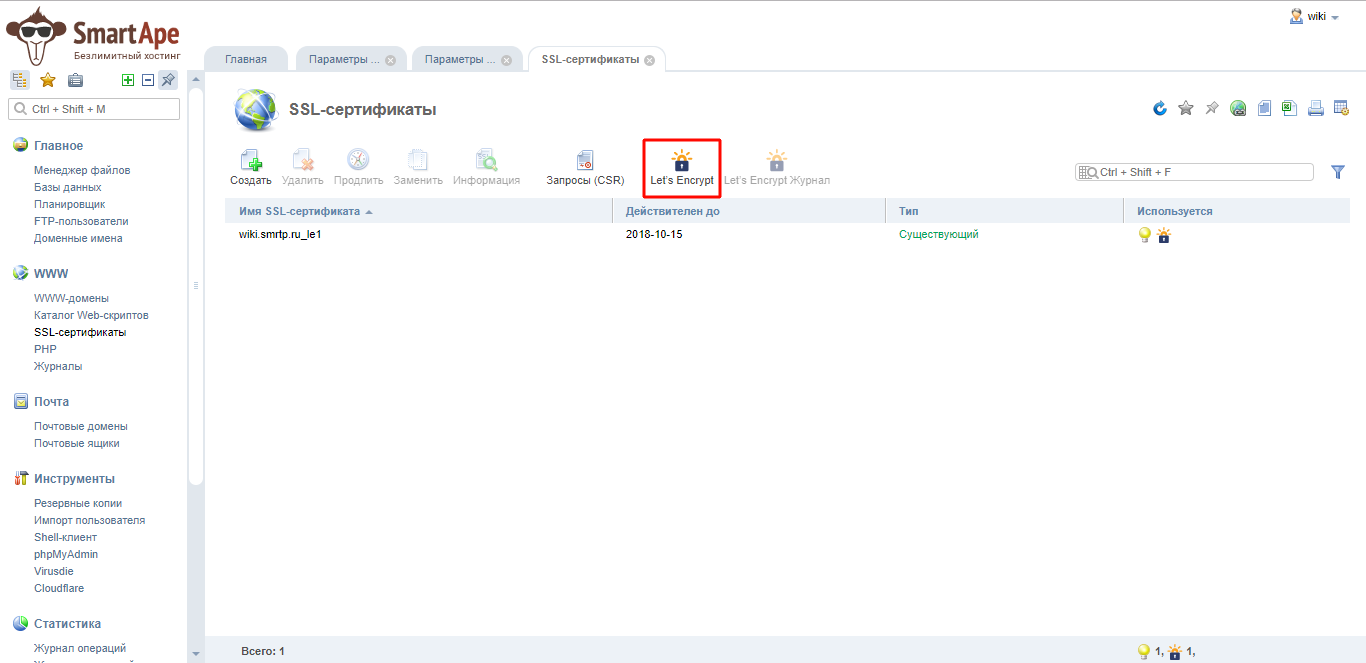The image size is (1366, 663).
Task: Print the SSL certificates list
Action: tap(1316, 108)
